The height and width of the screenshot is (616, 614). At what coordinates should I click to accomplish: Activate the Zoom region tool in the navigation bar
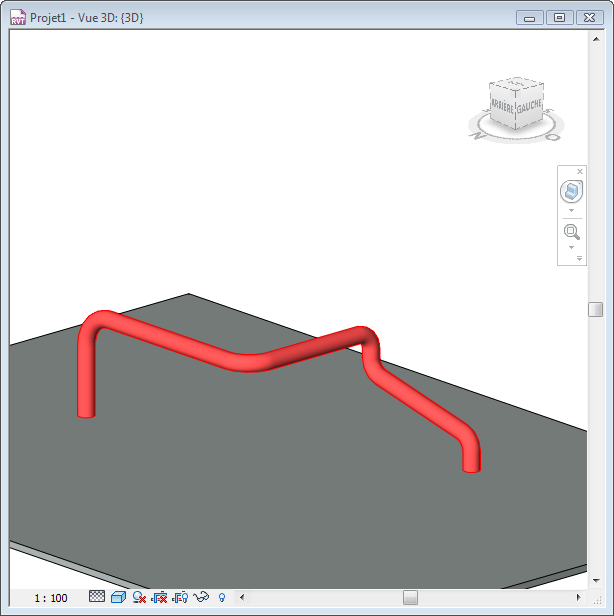pyautogui.click(x=572, y=232)
